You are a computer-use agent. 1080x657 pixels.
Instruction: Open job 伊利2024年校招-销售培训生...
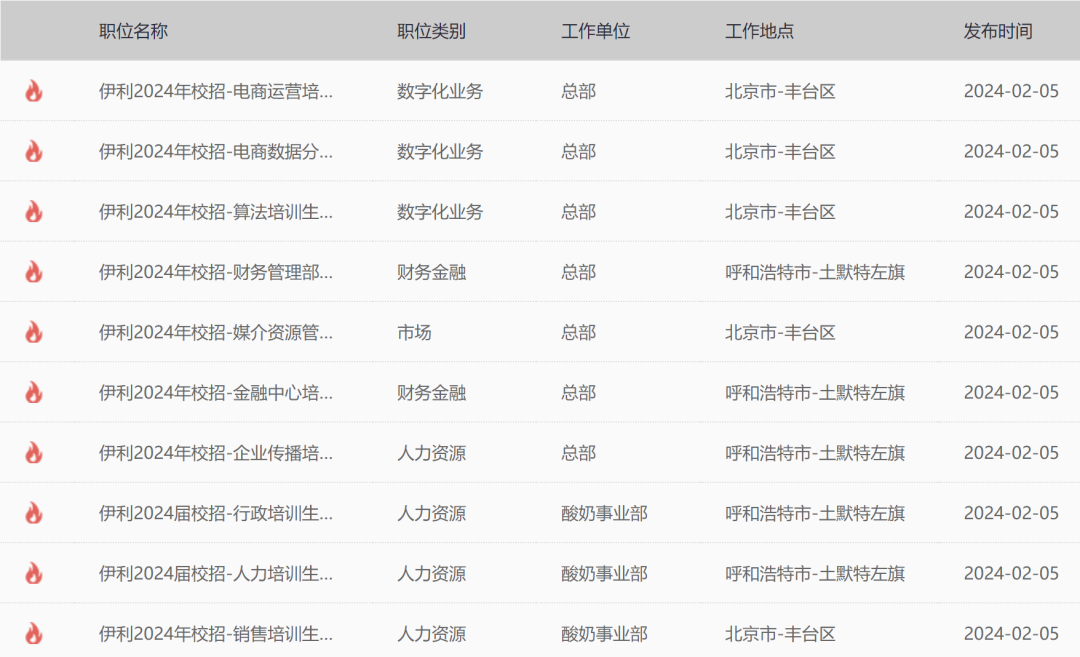[x=216, y=634]
